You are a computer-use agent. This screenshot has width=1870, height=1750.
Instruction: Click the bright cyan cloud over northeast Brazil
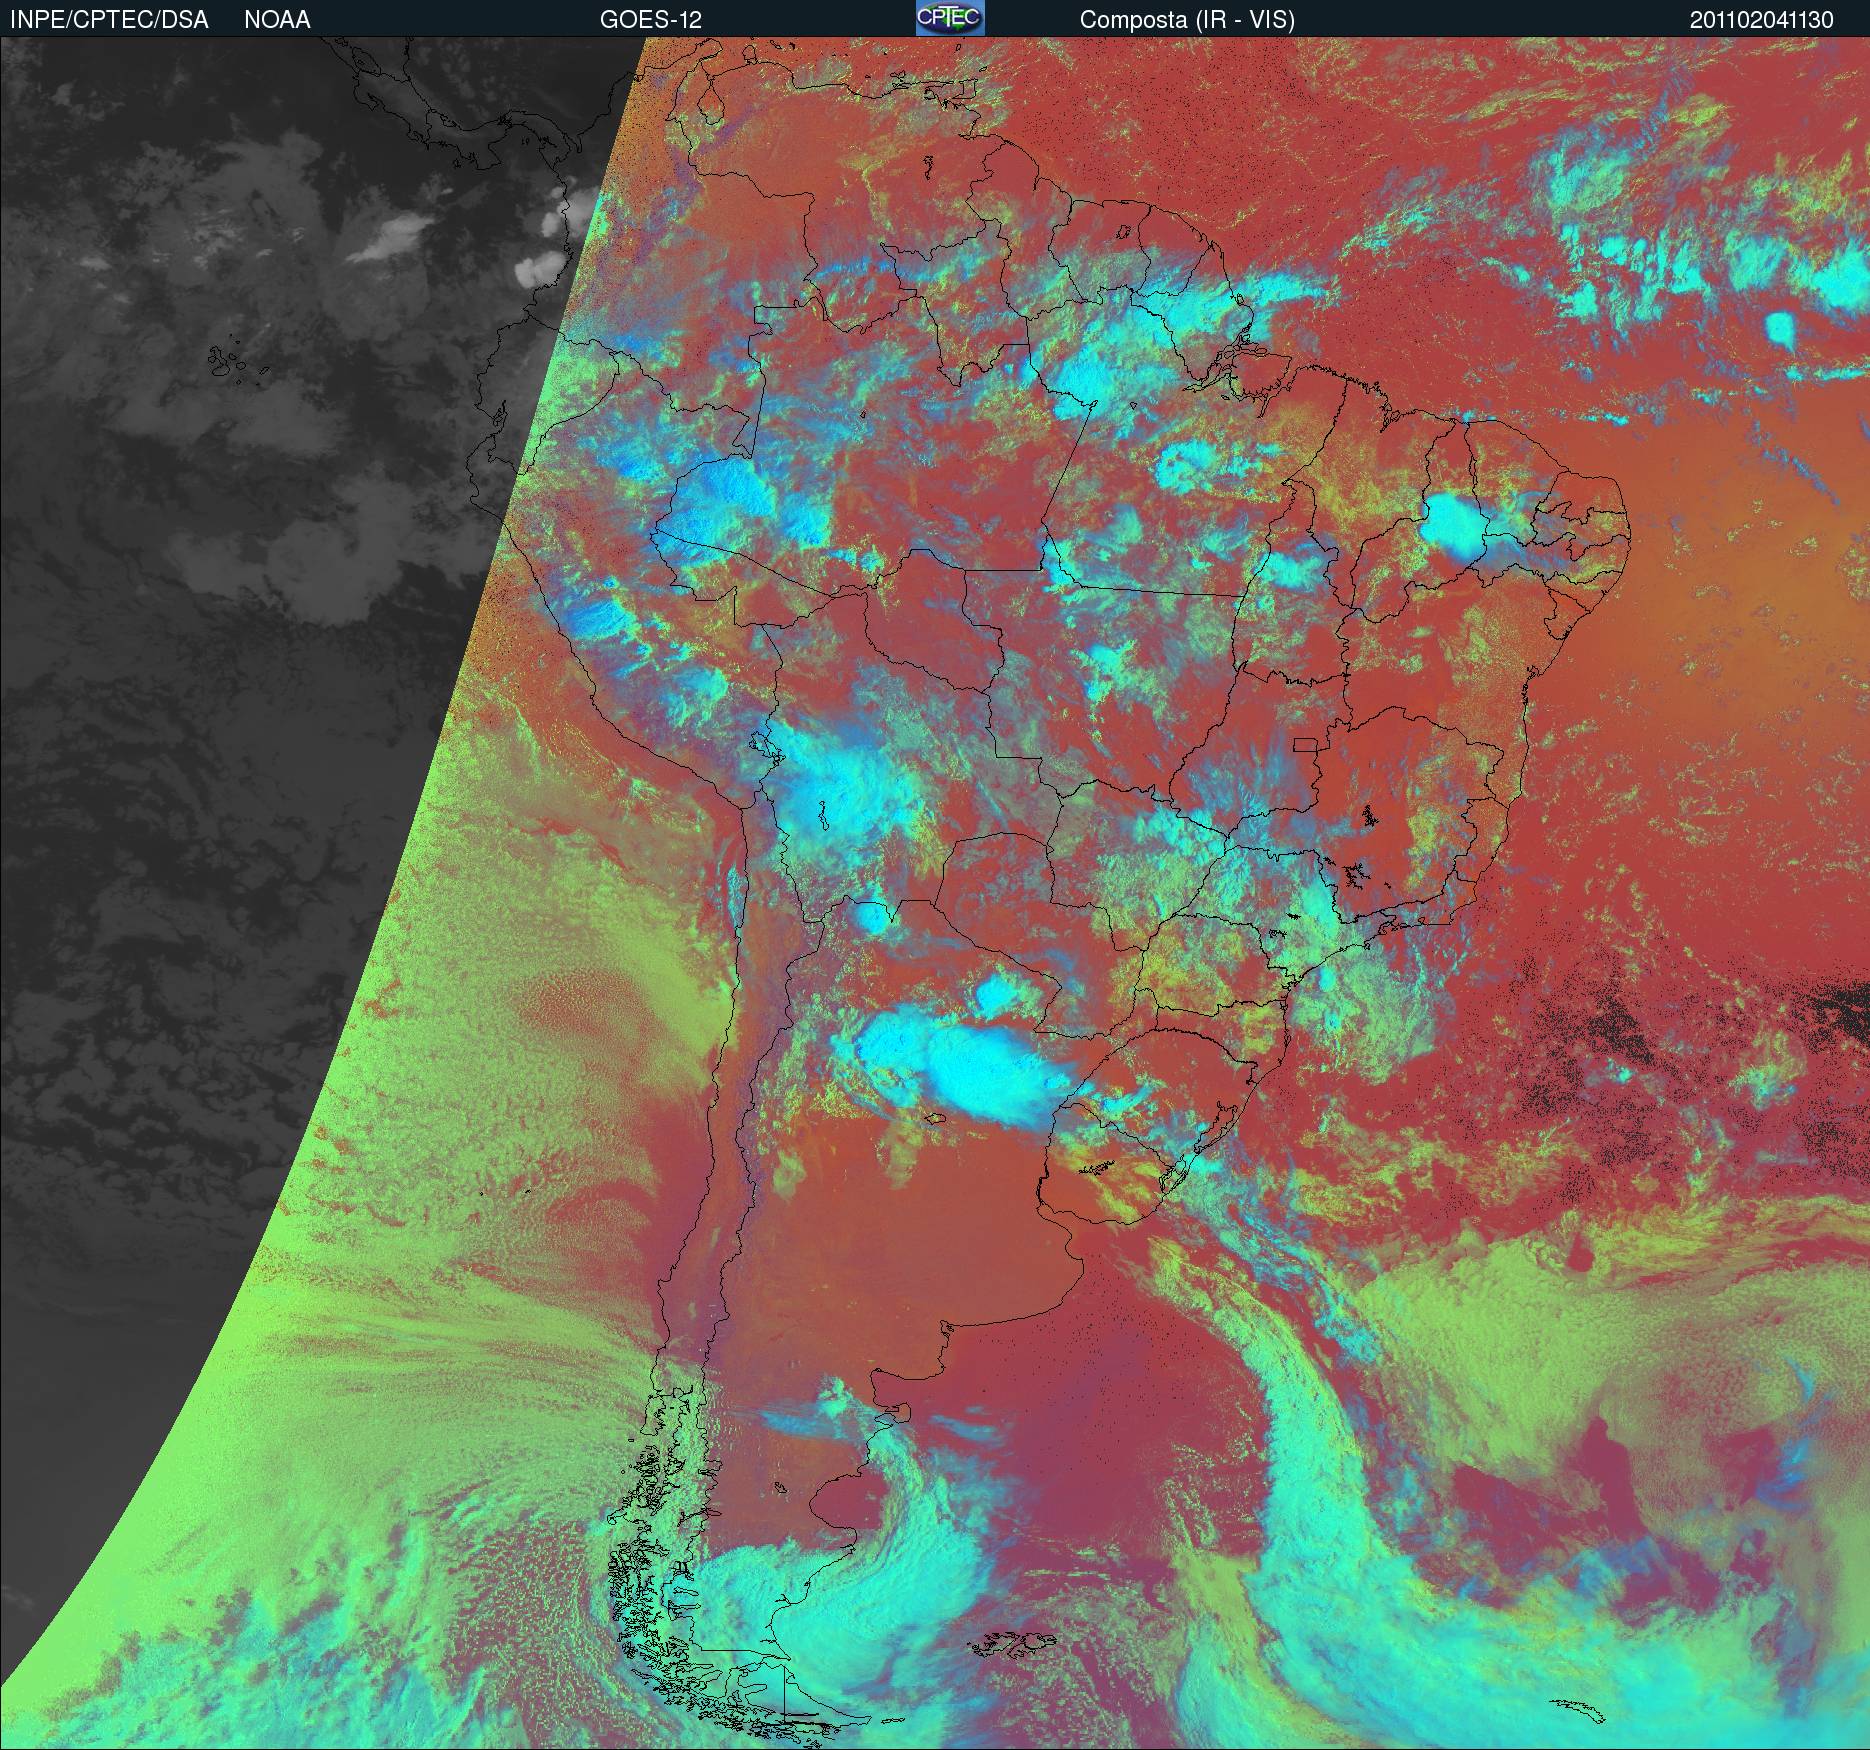[1455, 524]
